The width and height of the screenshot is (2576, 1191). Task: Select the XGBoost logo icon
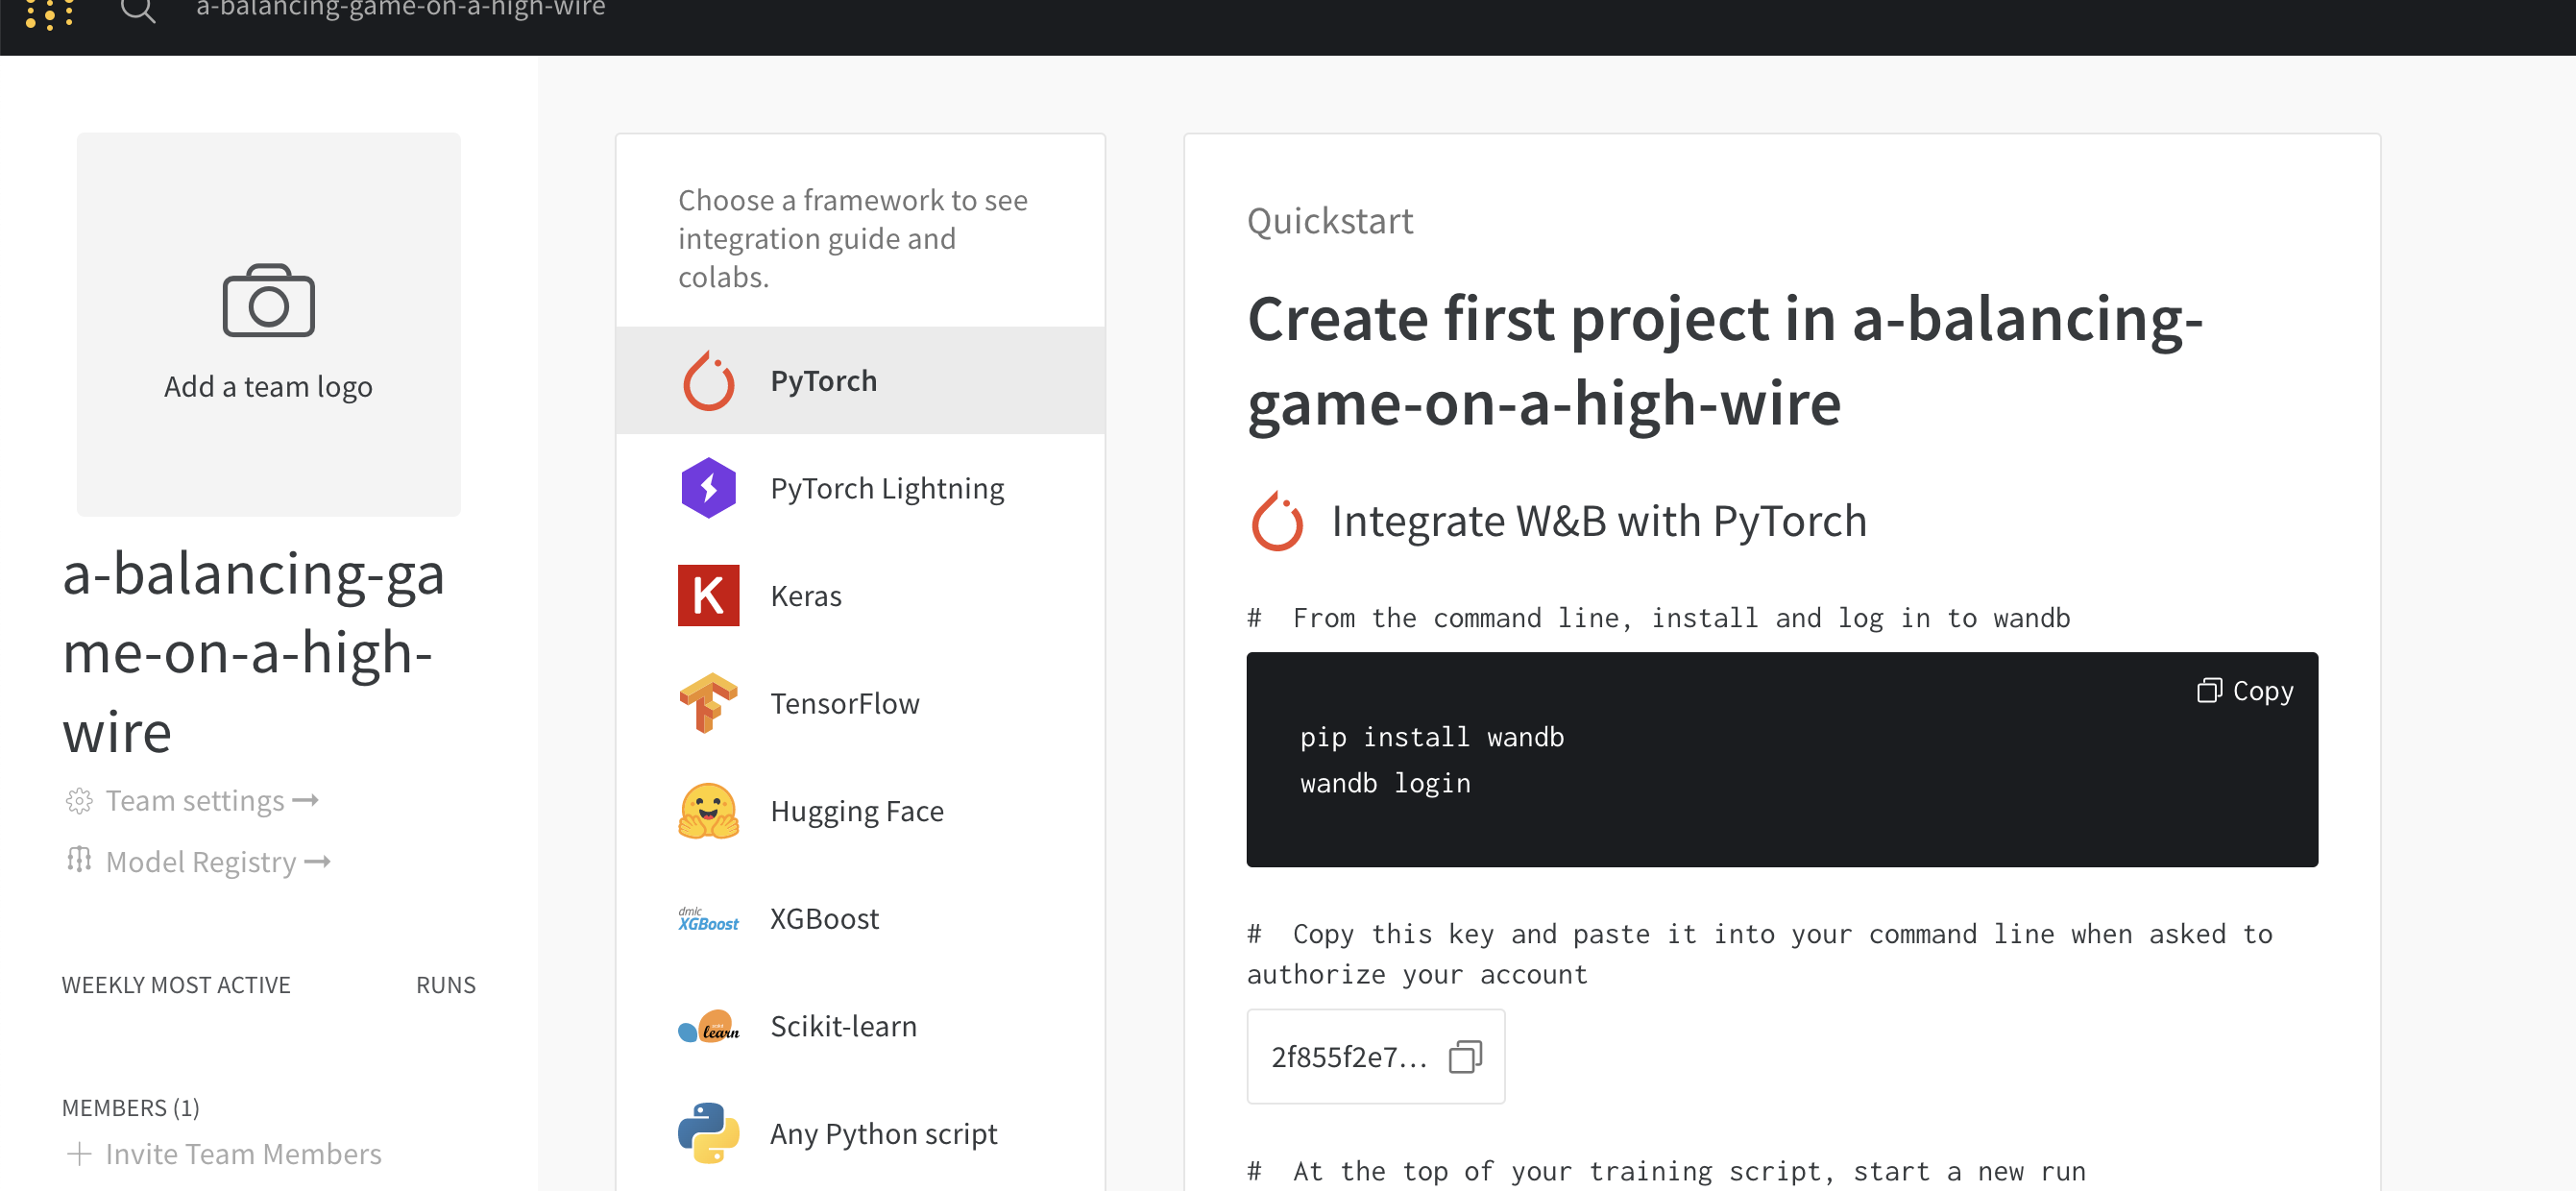pos(708,919)
